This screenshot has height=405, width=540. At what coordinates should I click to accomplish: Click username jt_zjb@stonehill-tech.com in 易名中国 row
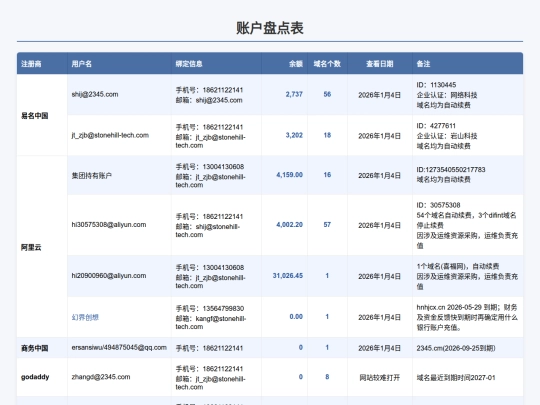pos(110,135)
